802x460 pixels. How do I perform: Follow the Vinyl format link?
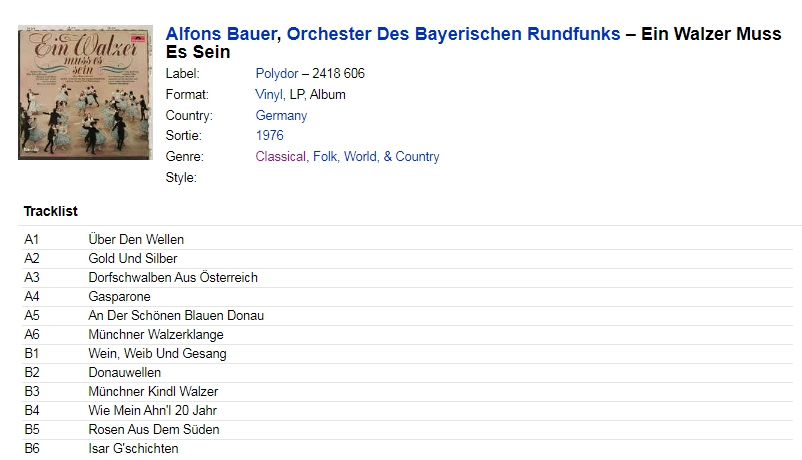tap(269, 95)
